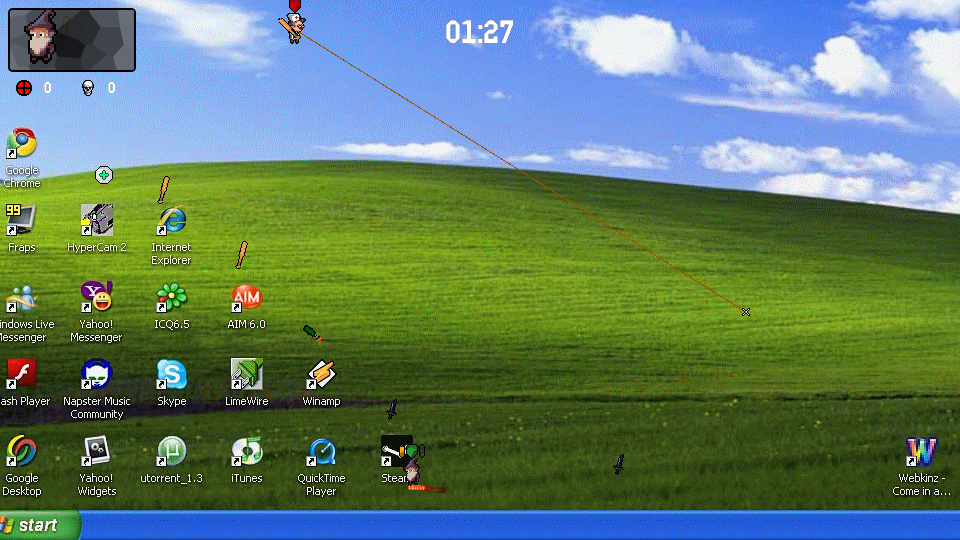Image resolution: width=960 pixels, height=540 pixels.
Task: Click the Yahoo! Messenger shortcut
Action: click(96, 298)
